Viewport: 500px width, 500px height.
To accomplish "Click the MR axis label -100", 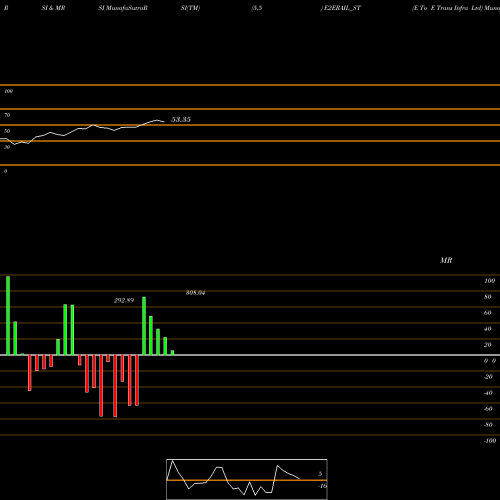I will (490, 441).
